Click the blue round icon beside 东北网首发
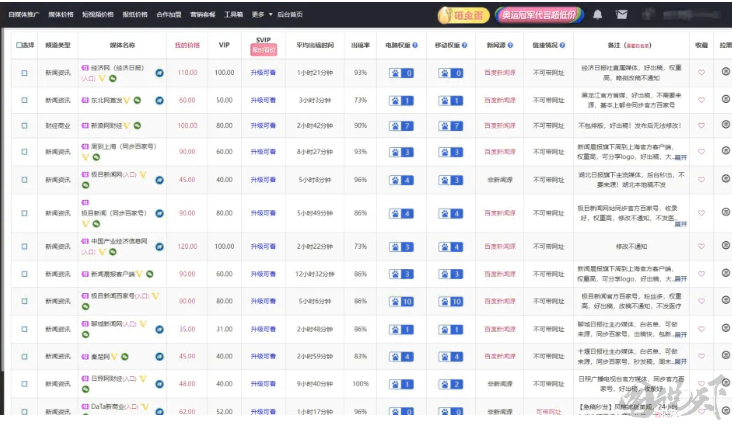 point(160,100)
